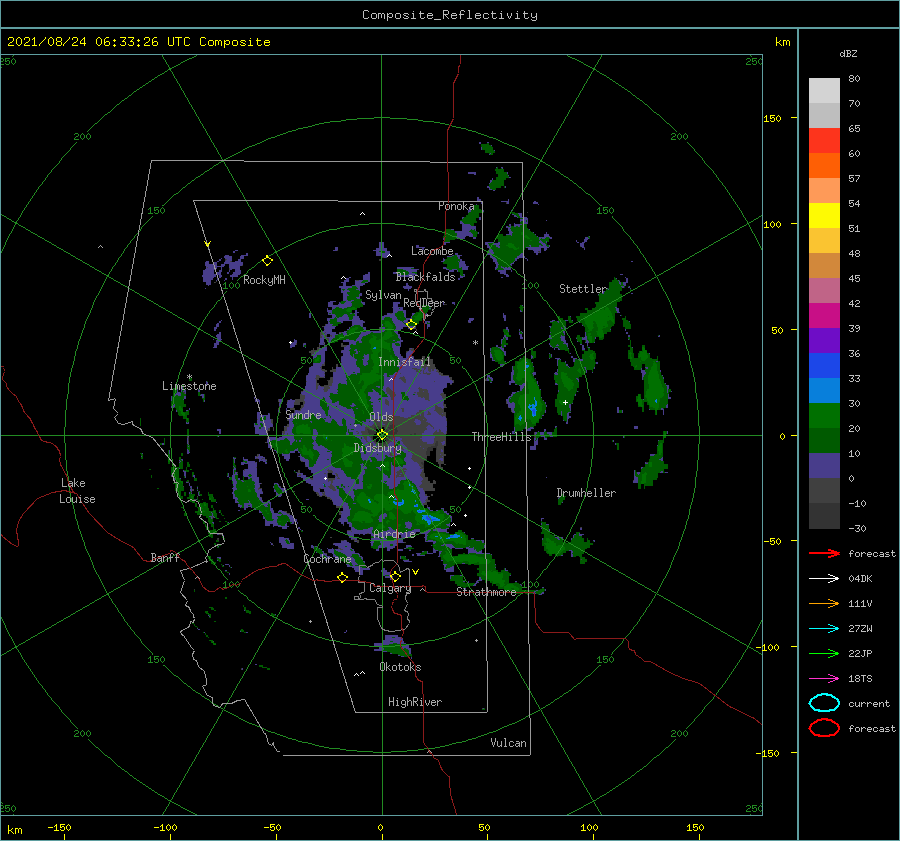Click the Lacombe town label
The height and width of the screenshot is (841, 900).
[x=432, y=251]
